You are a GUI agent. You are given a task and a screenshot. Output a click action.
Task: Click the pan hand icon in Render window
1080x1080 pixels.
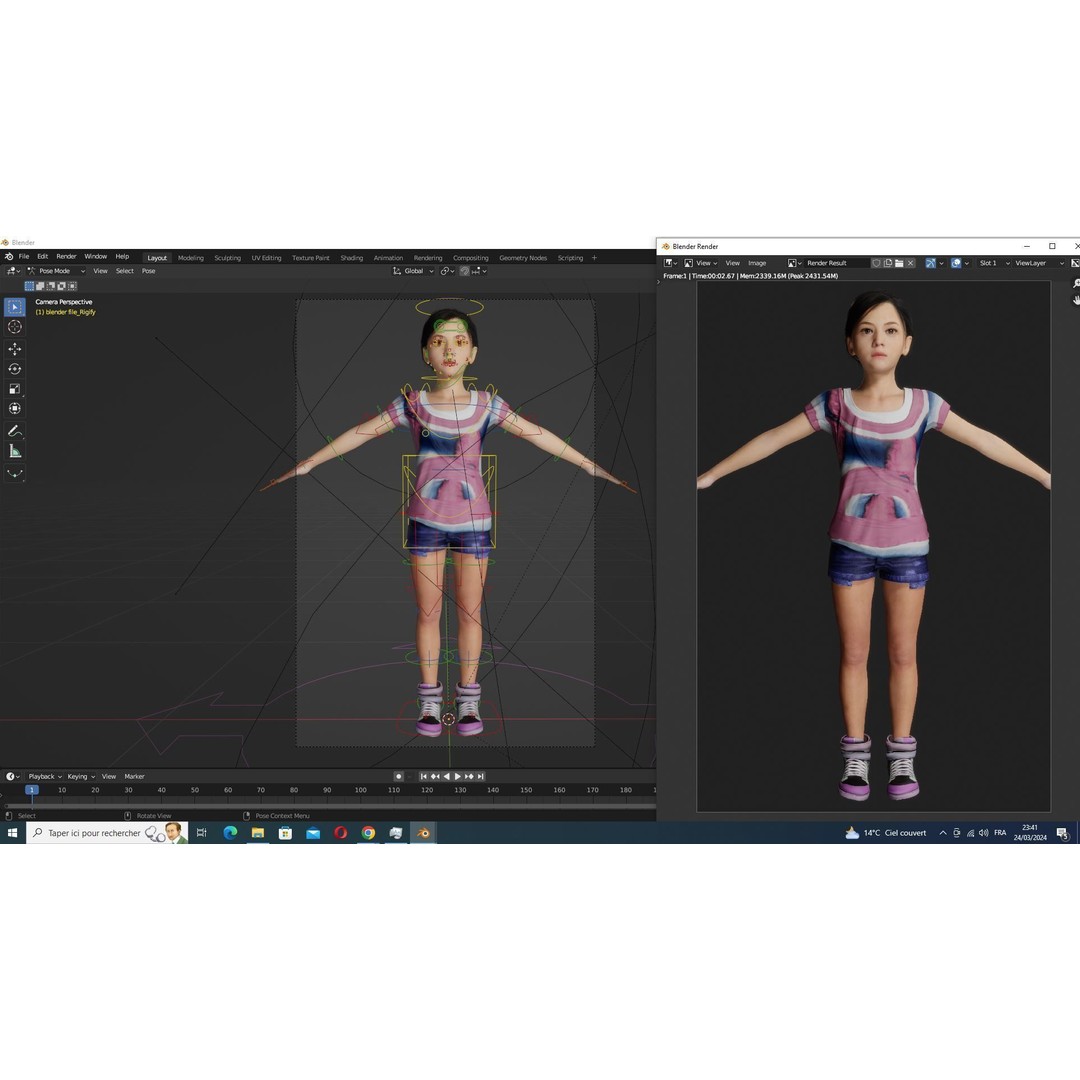[x=1076, y=300]
